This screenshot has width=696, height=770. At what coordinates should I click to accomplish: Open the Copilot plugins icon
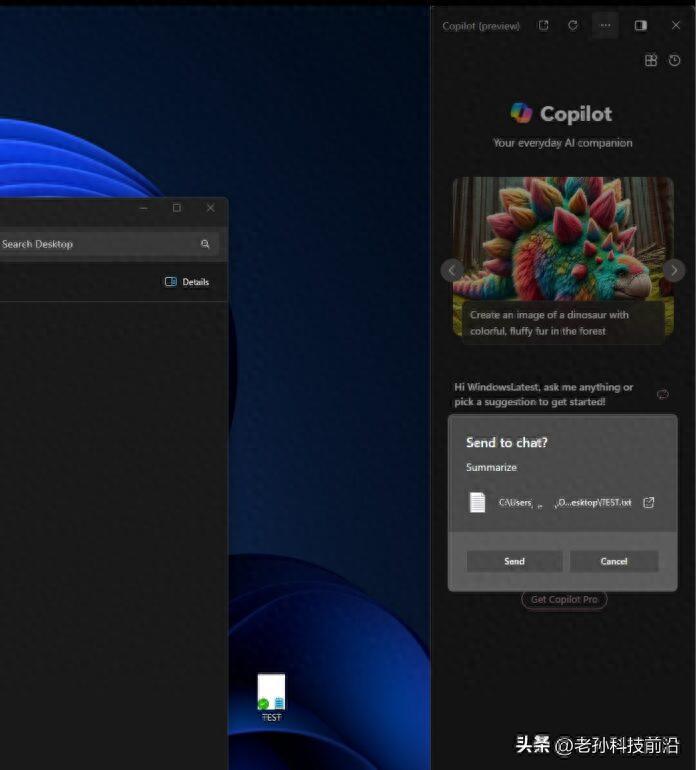click(x=651, y=60)
